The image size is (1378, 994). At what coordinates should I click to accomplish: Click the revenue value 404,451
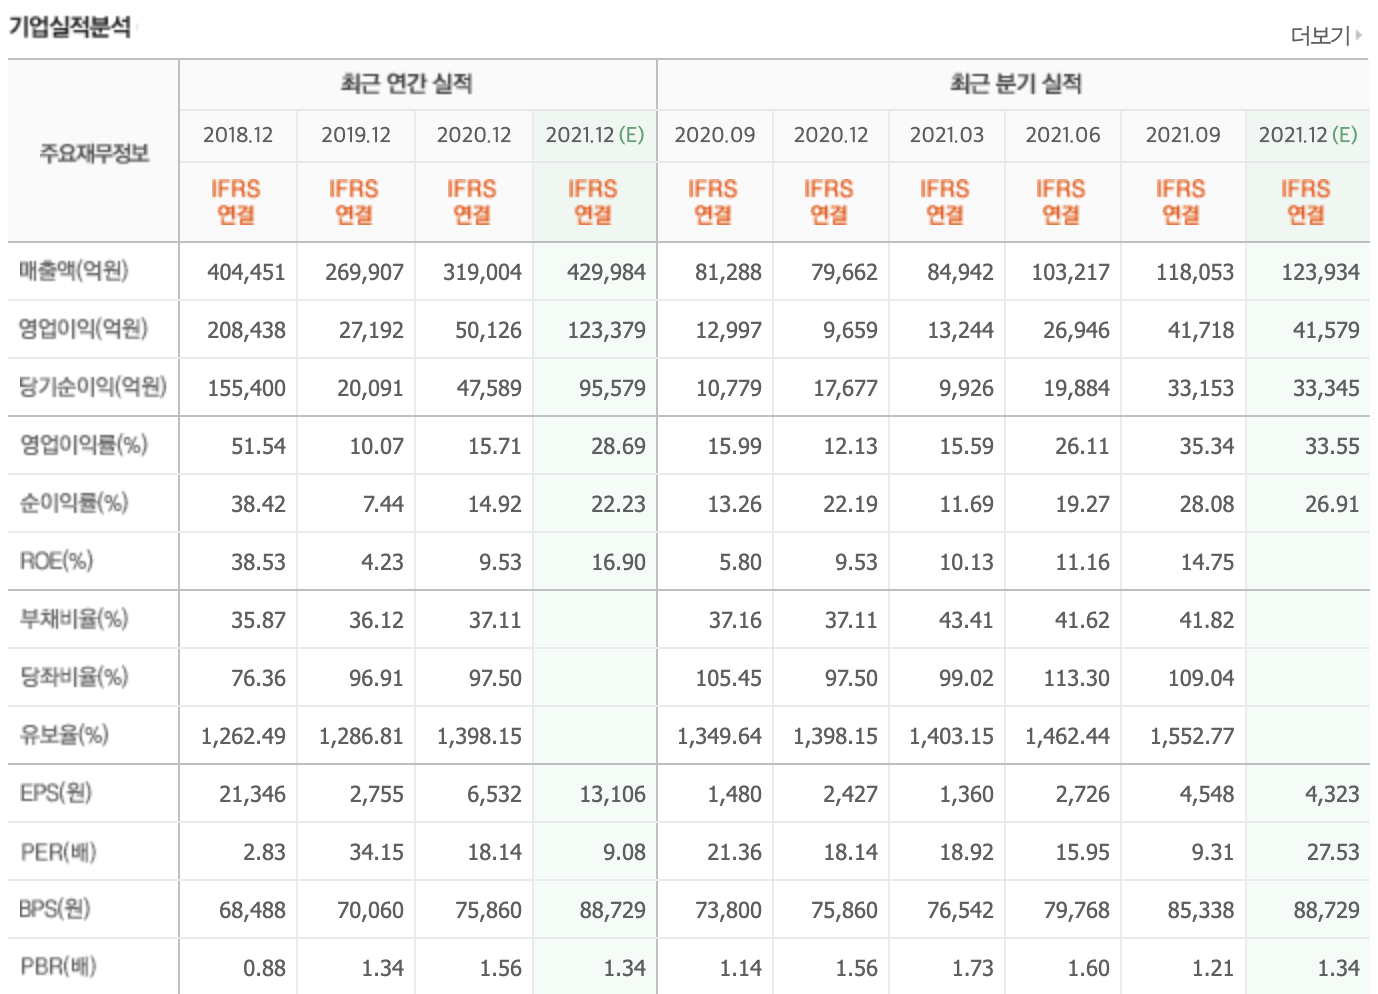pos(246,272)
